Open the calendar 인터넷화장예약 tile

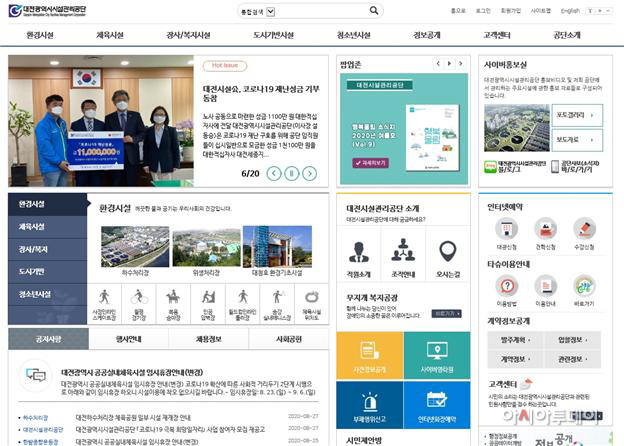click(437, 405)
